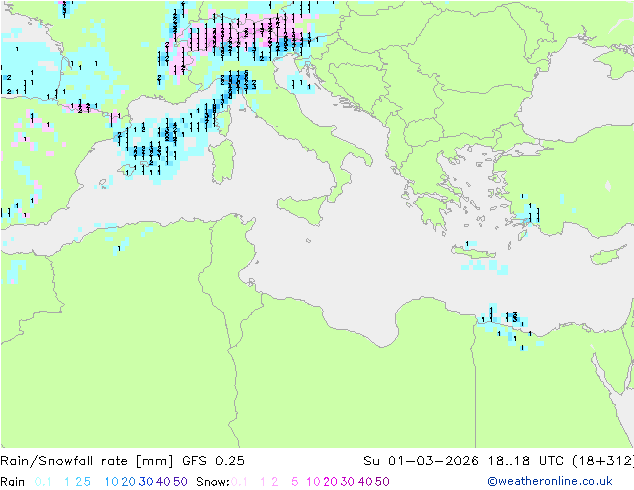Pick the Rain legend value 10
This screenshot has height=490, width=634.
112,482
